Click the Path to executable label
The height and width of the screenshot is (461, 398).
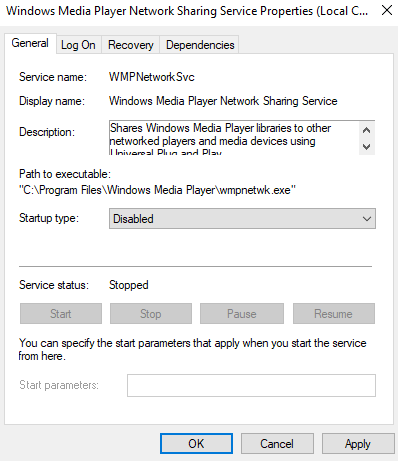point(65,174)
